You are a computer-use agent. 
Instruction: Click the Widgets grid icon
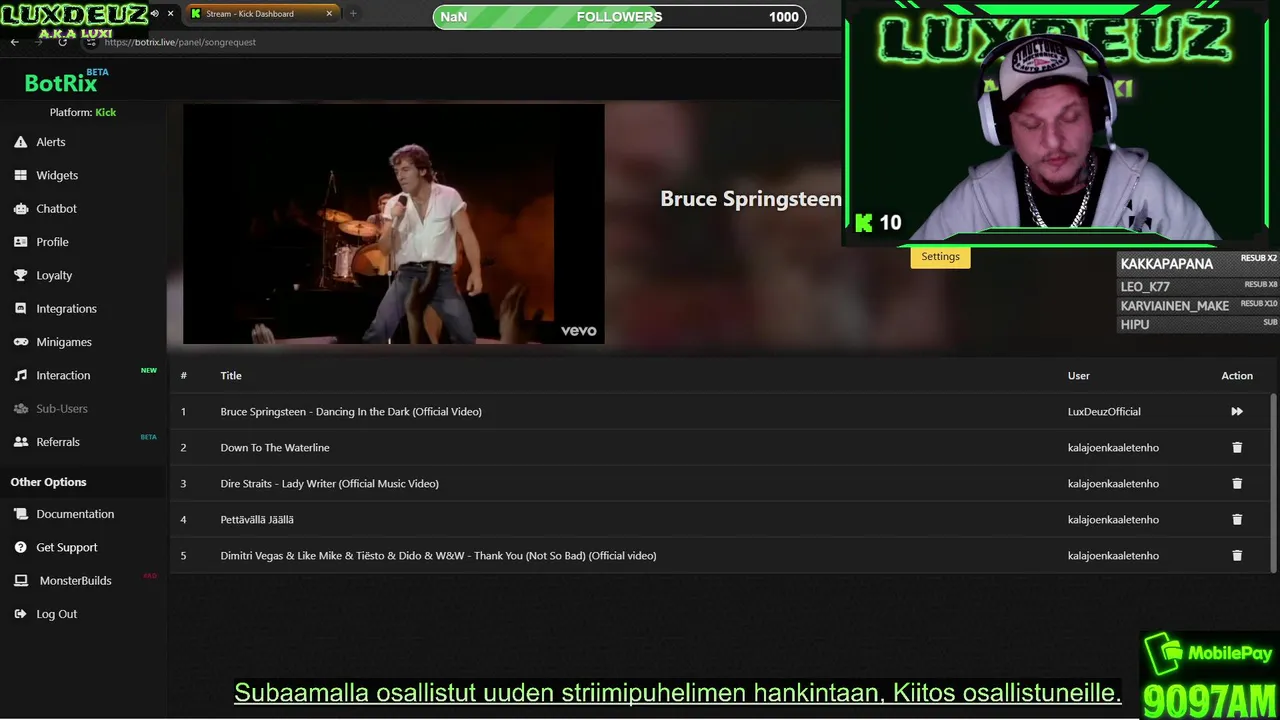coord(20,175)
